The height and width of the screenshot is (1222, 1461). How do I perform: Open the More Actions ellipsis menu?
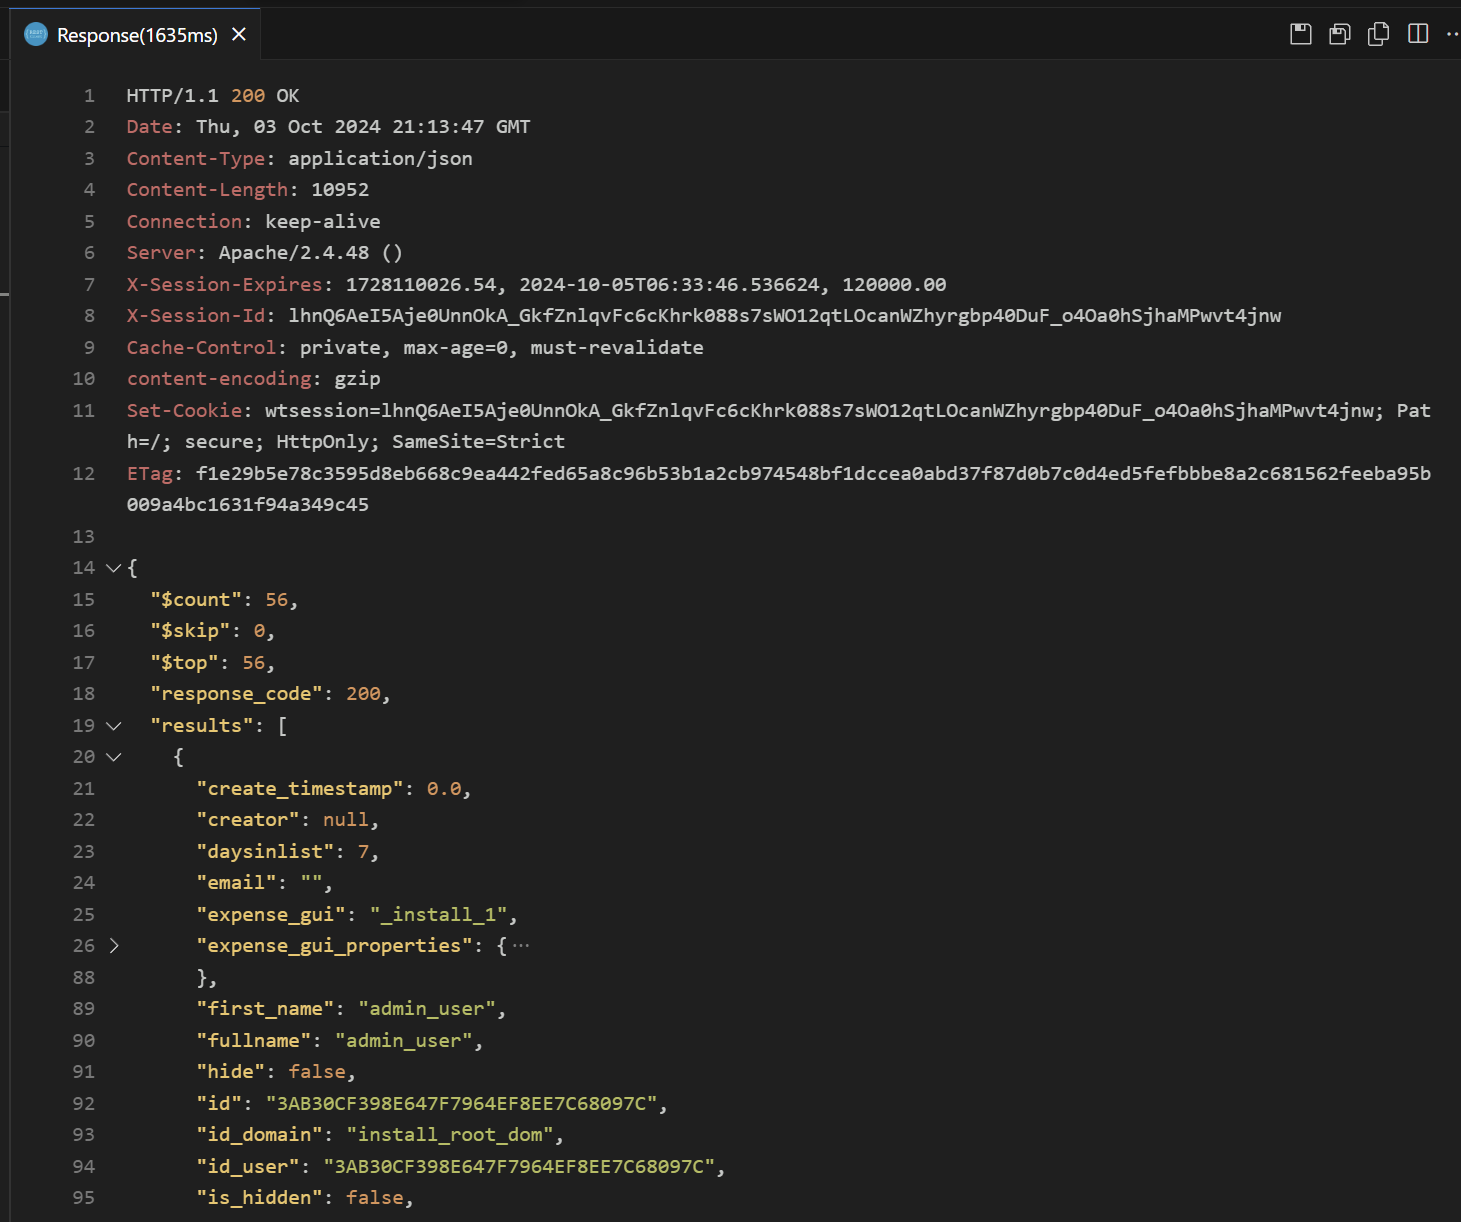click(x=1452, y=34)
